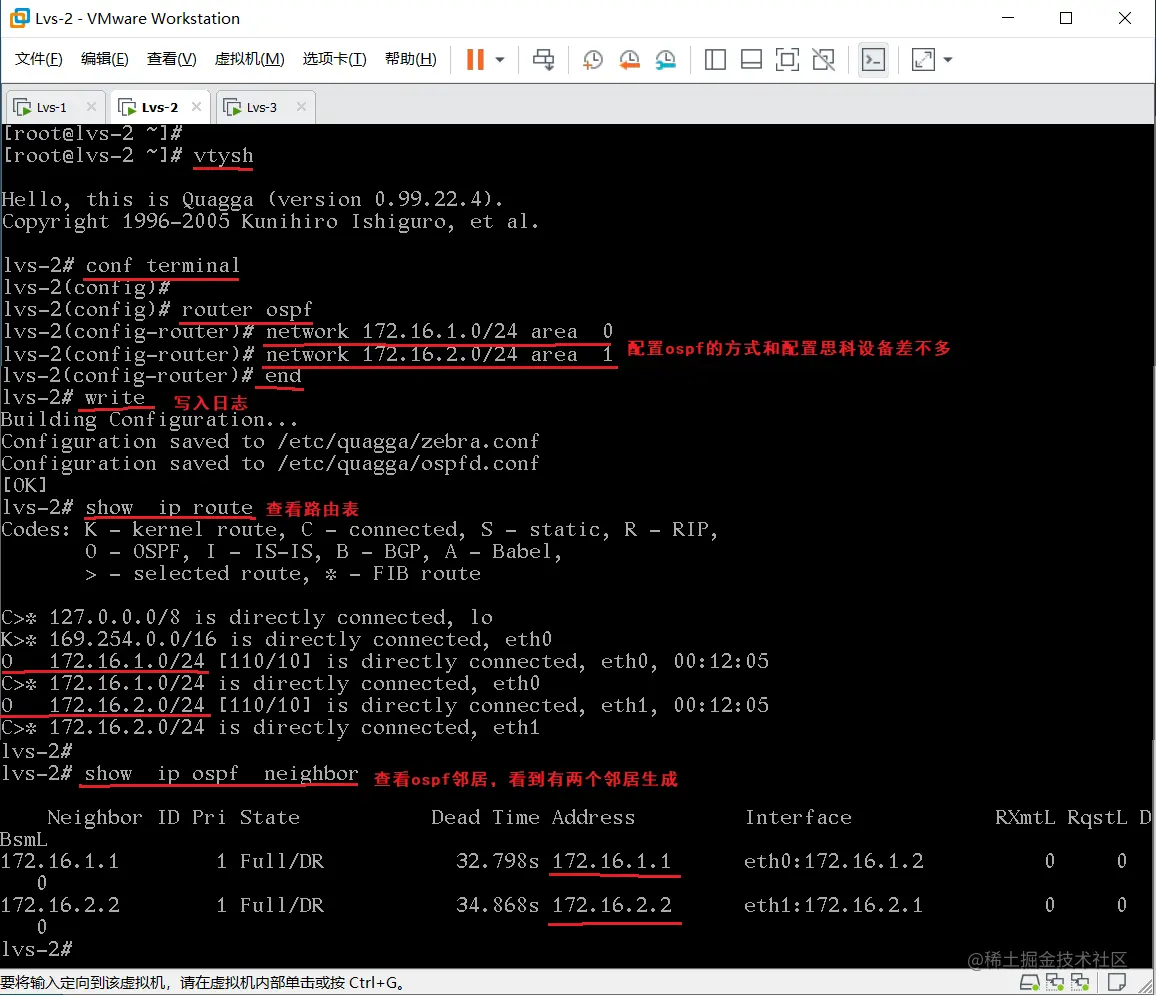This screenshot has height=998, width=1156.
Task: Click the status bar input hint text
Action: [202, 983]
